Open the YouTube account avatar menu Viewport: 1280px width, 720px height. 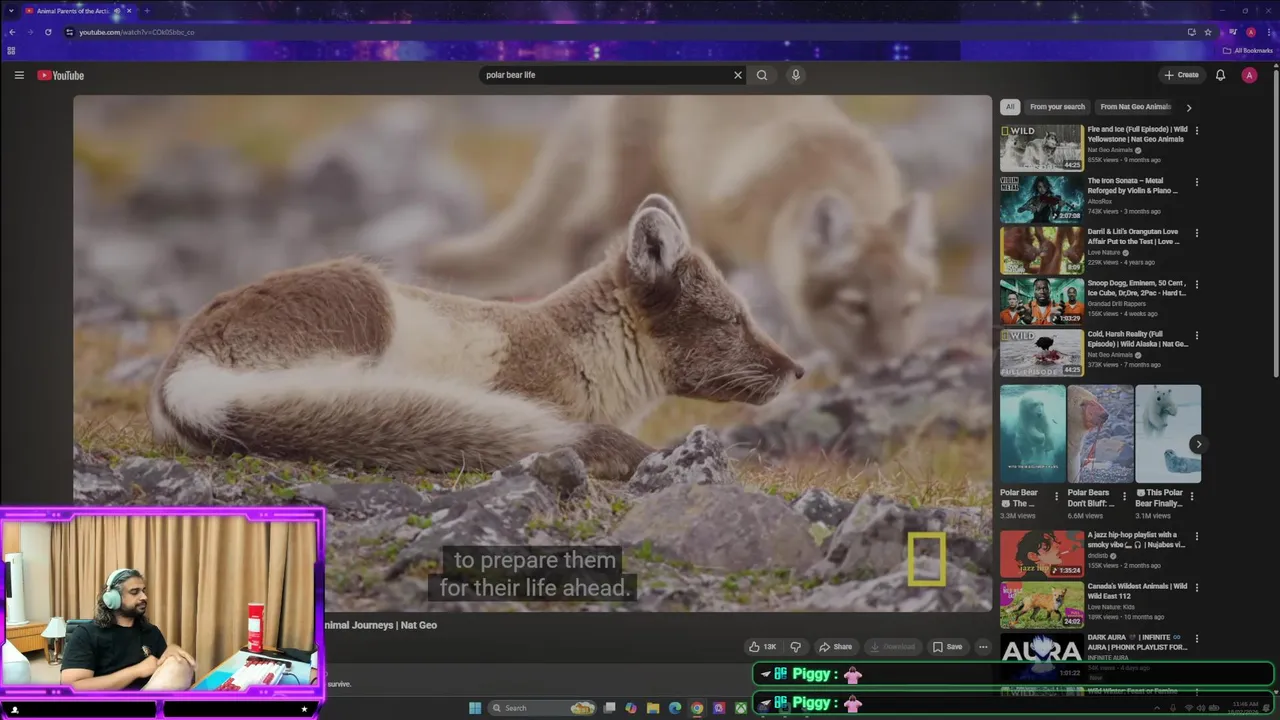coord(1249,75)
